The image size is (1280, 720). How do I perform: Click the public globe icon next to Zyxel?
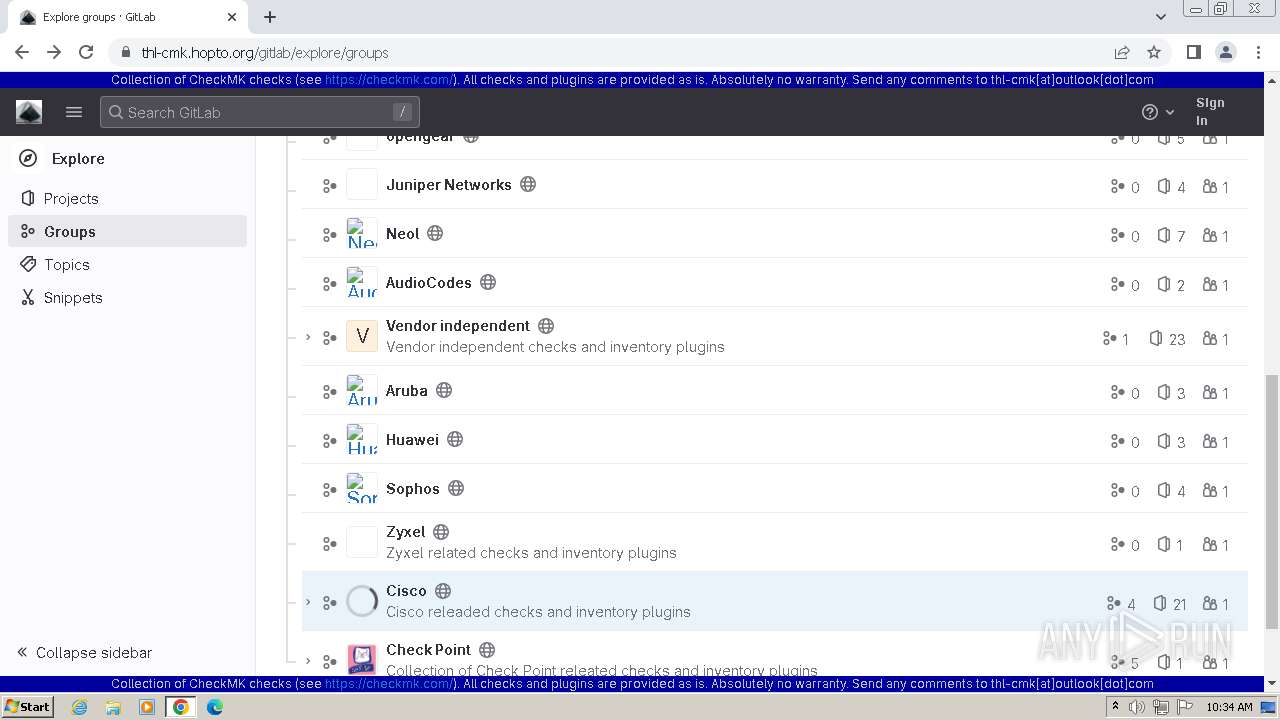441,531
